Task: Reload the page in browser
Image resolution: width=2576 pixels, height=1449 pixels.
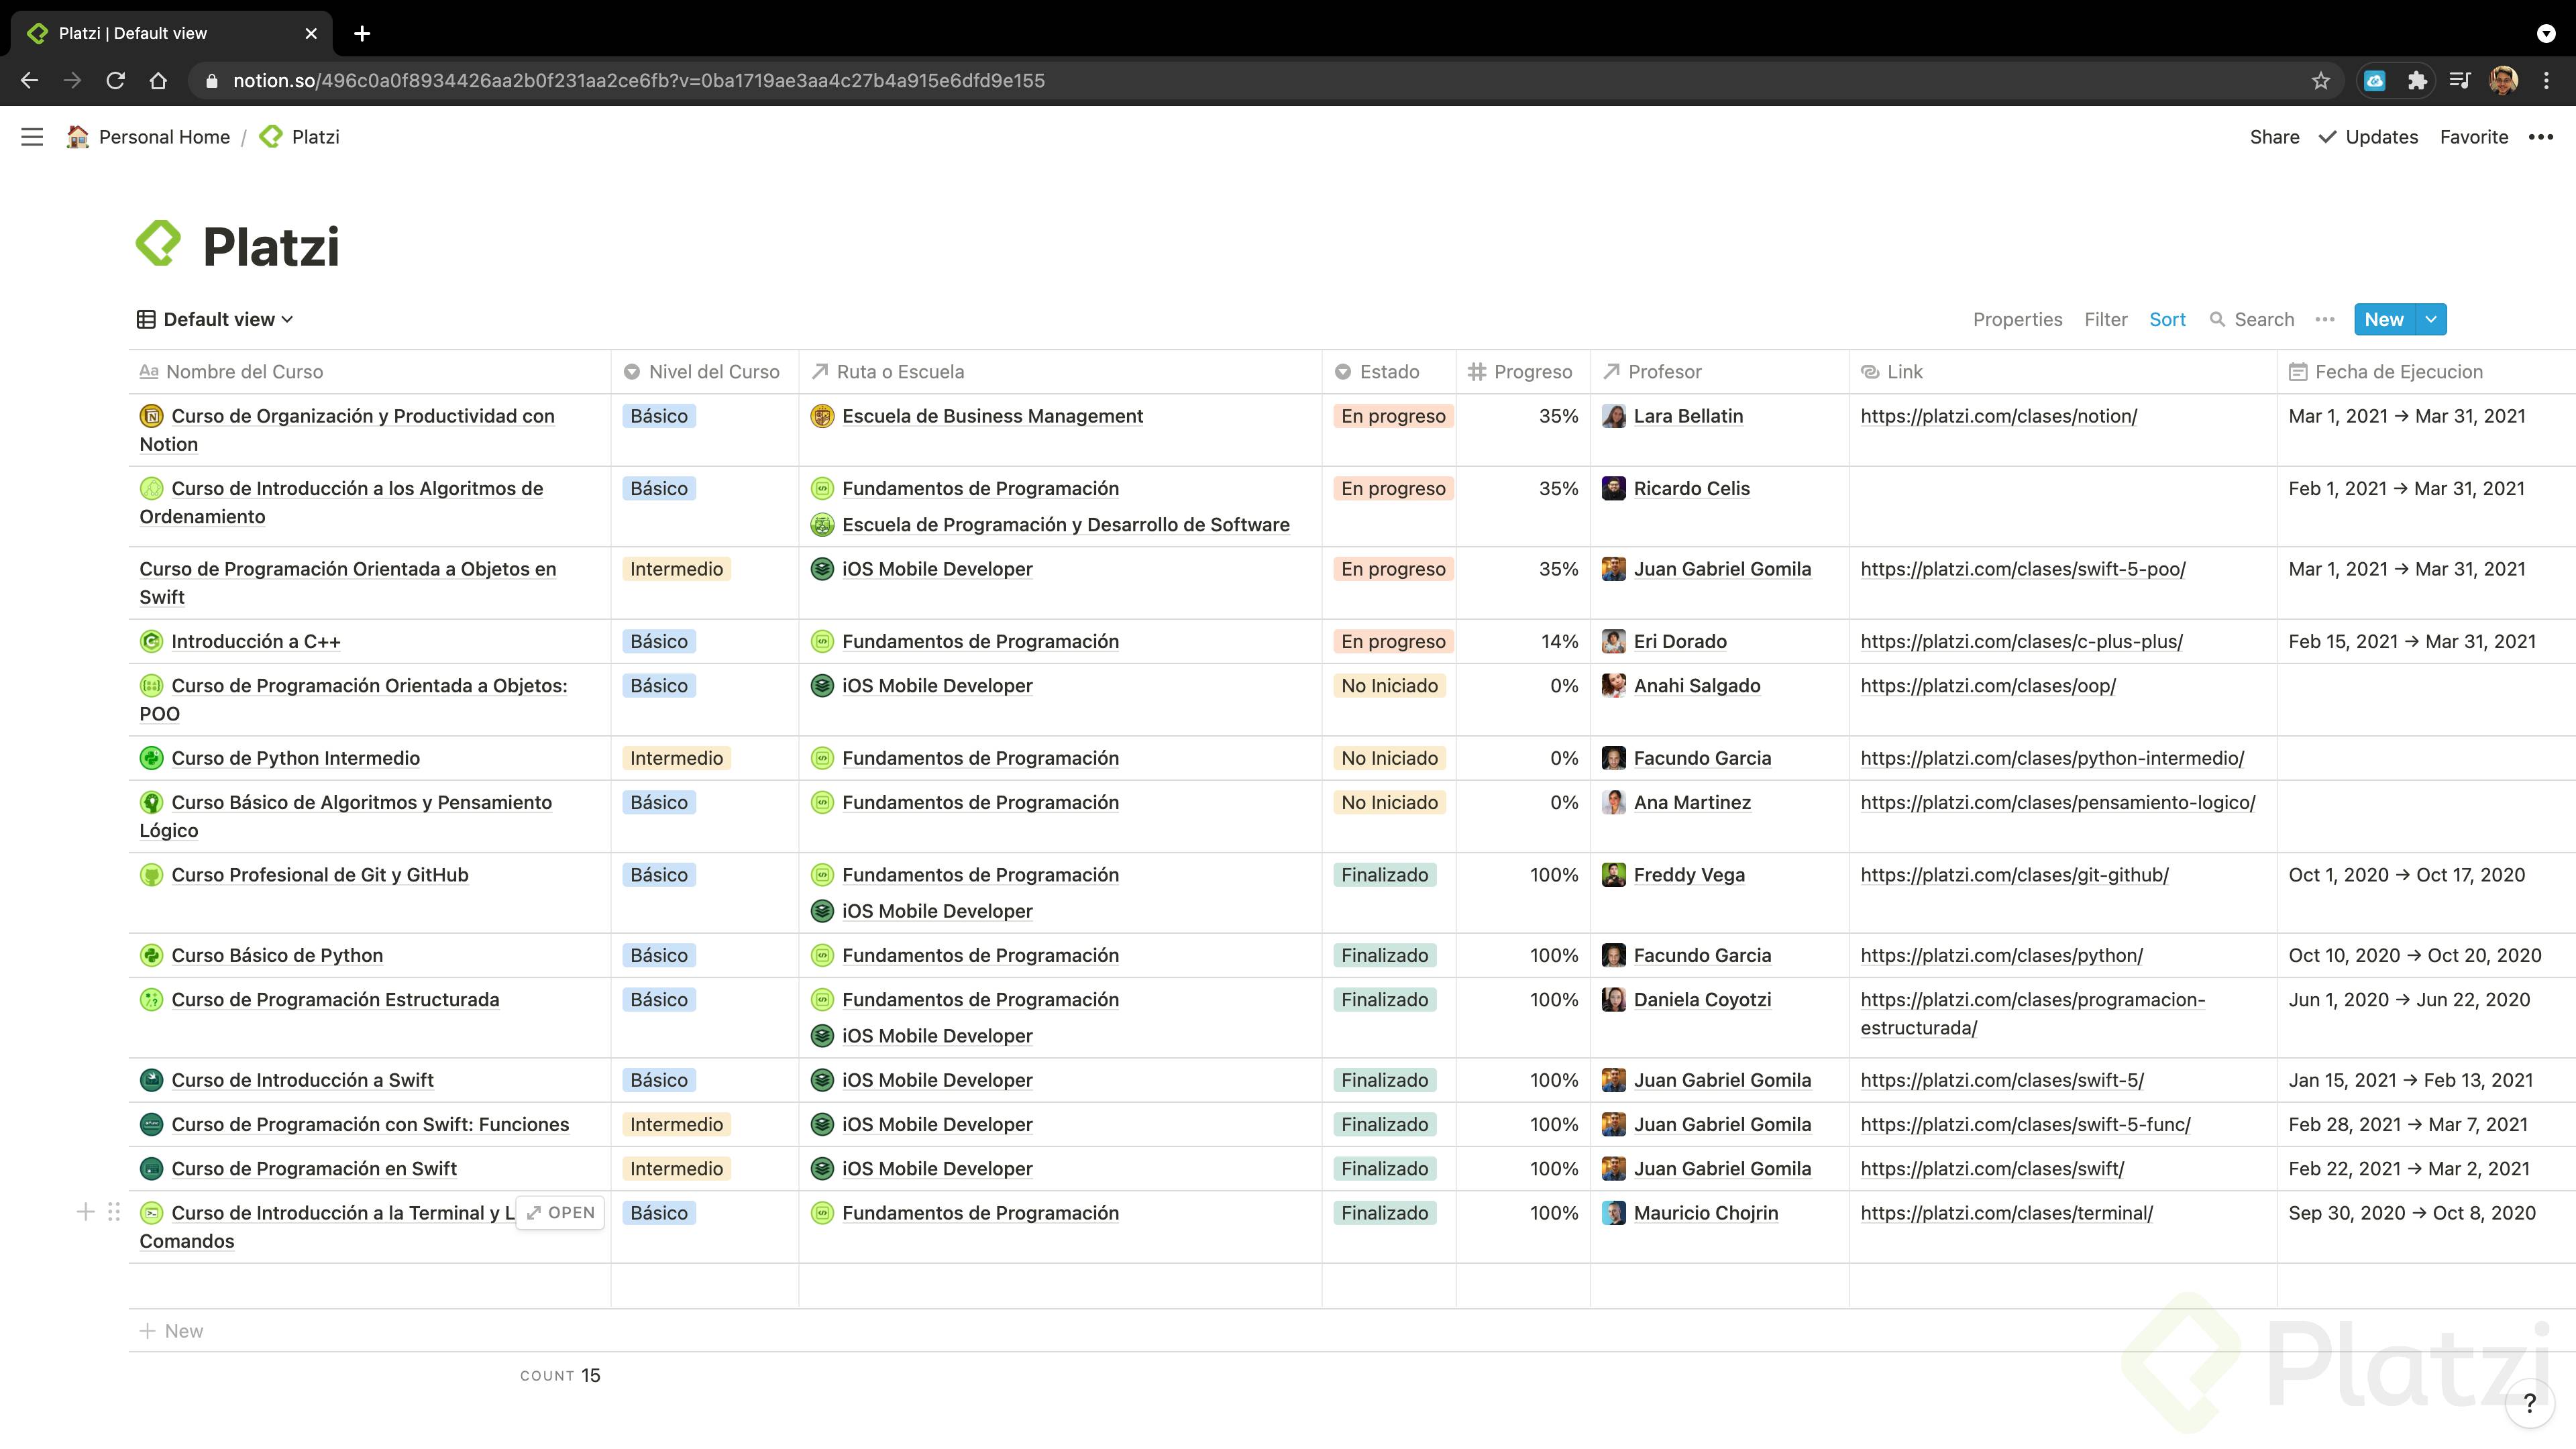Action: [116, 81]
